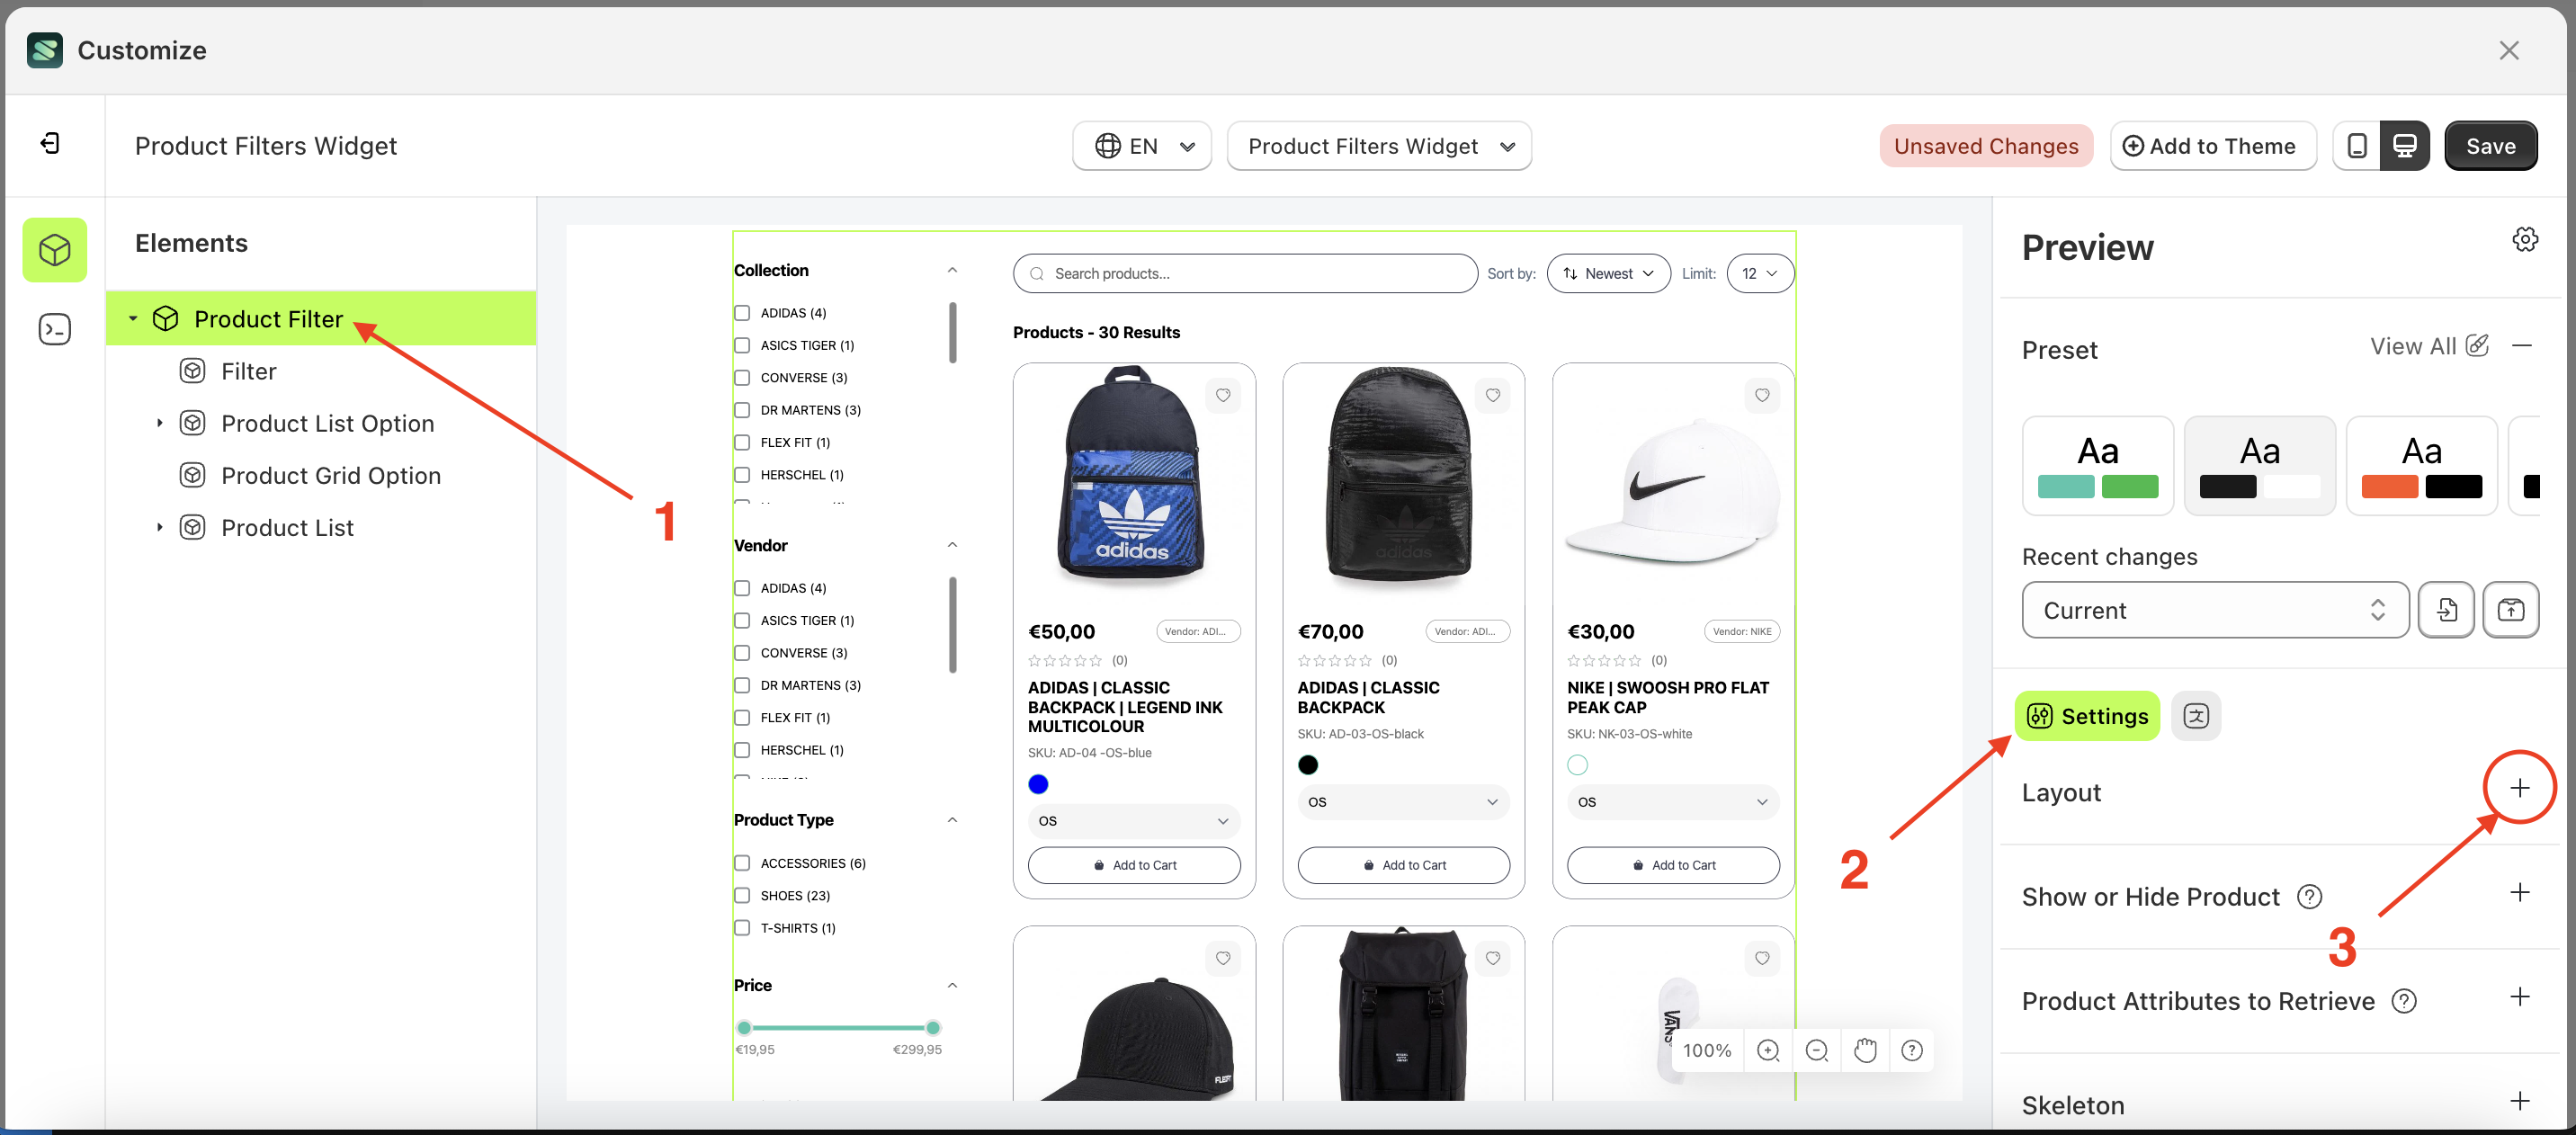The image size is (2576, 1135).
Task: Open the console panel sidebar icon
Action: (54, 329)
